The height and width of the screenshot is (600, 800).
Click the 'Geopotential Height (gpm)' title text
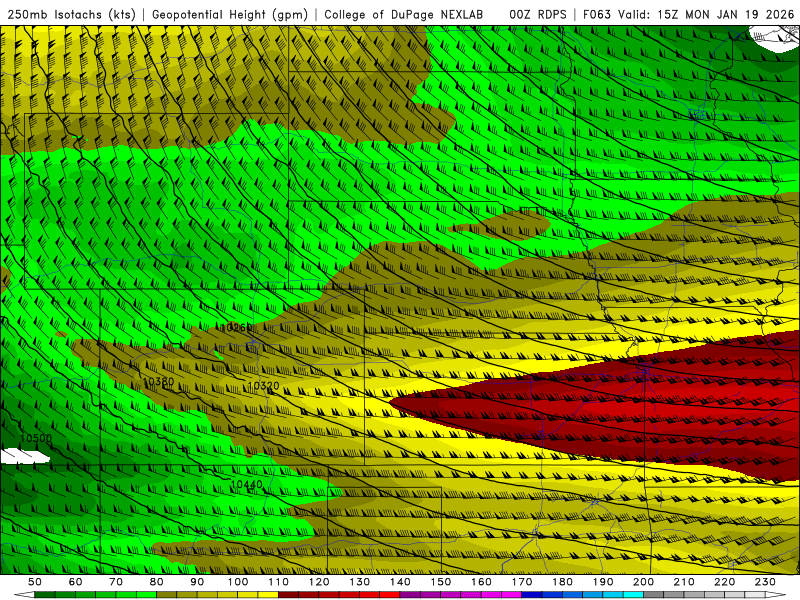[x=230, y=15]
